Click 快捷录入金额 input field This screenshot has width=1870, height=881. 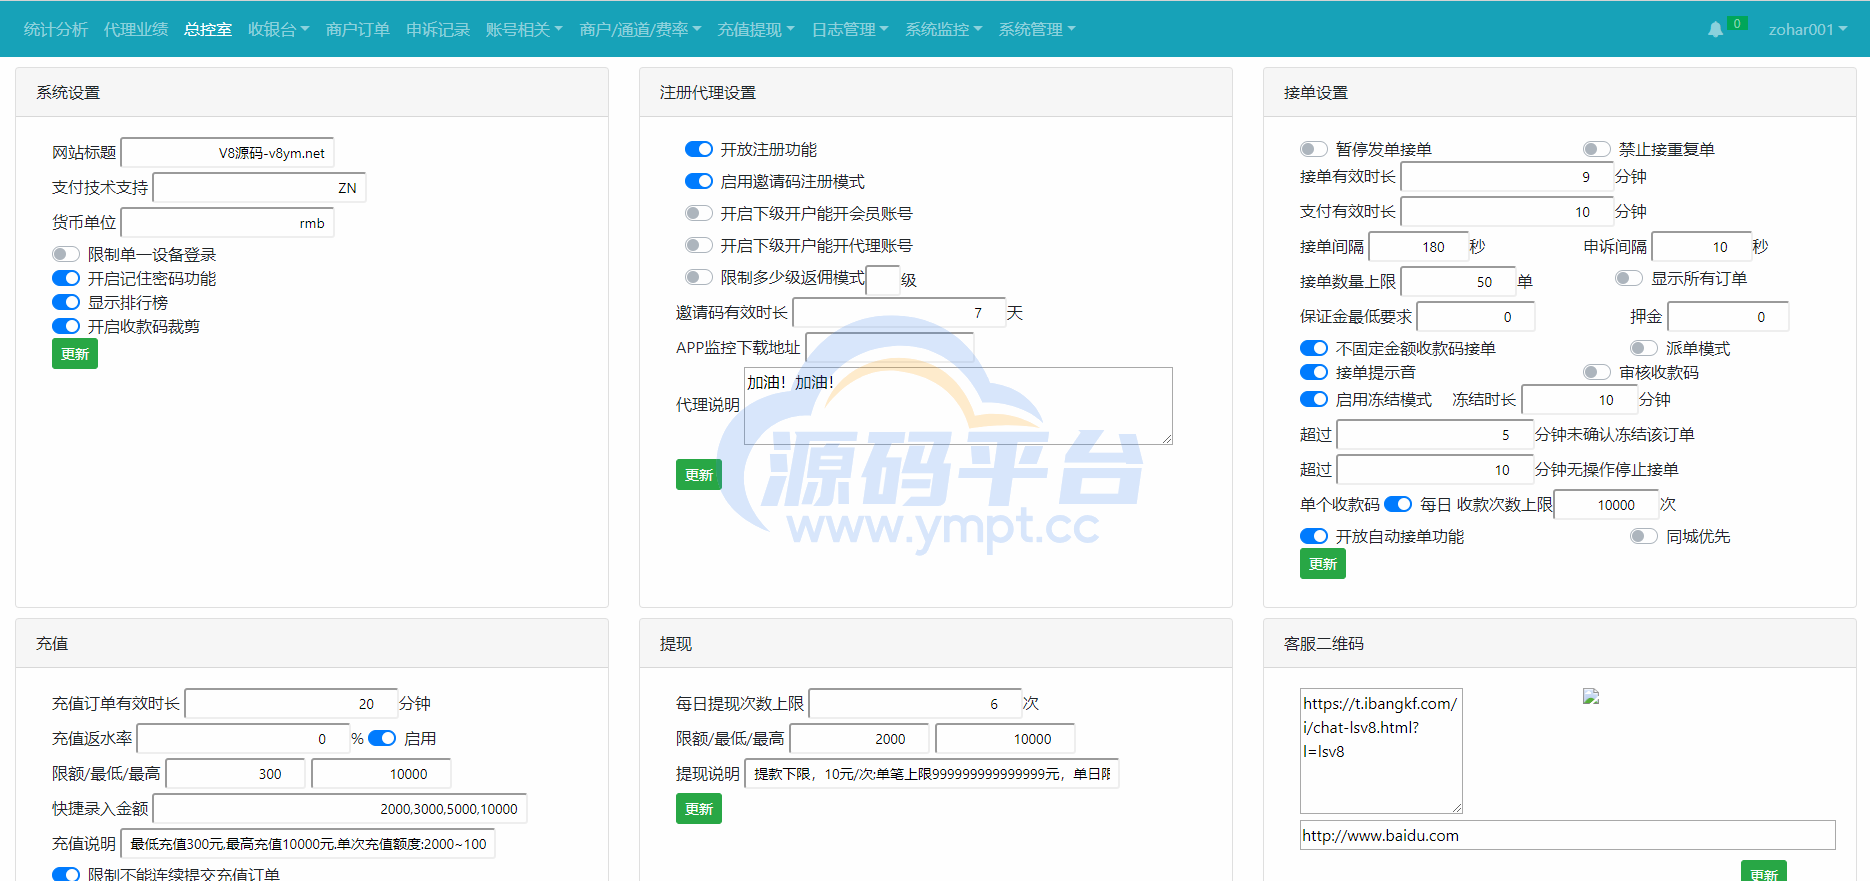coord(340,809)
